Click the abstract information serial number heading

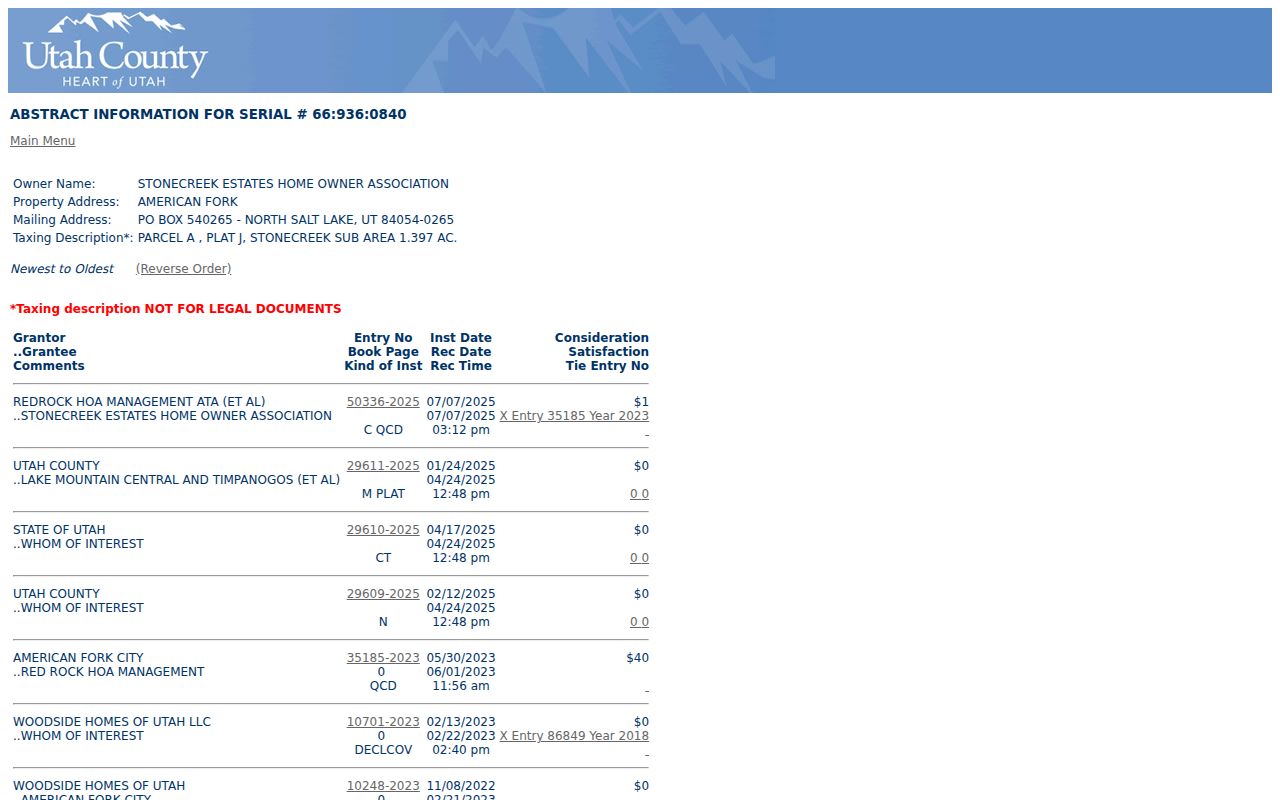pos(208,114)
